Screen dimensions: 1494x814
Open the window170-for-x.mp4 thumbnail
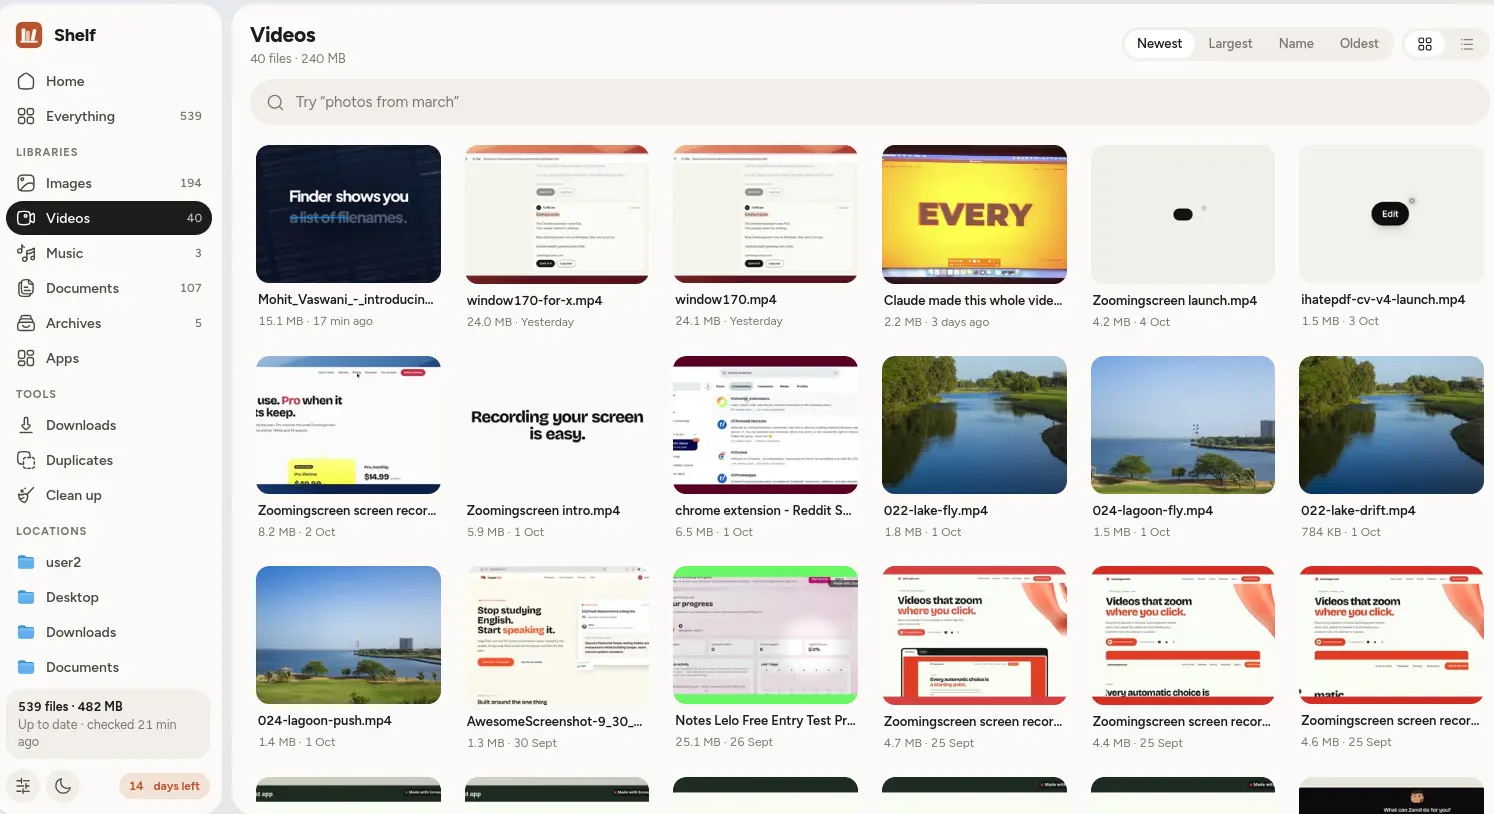557,214
